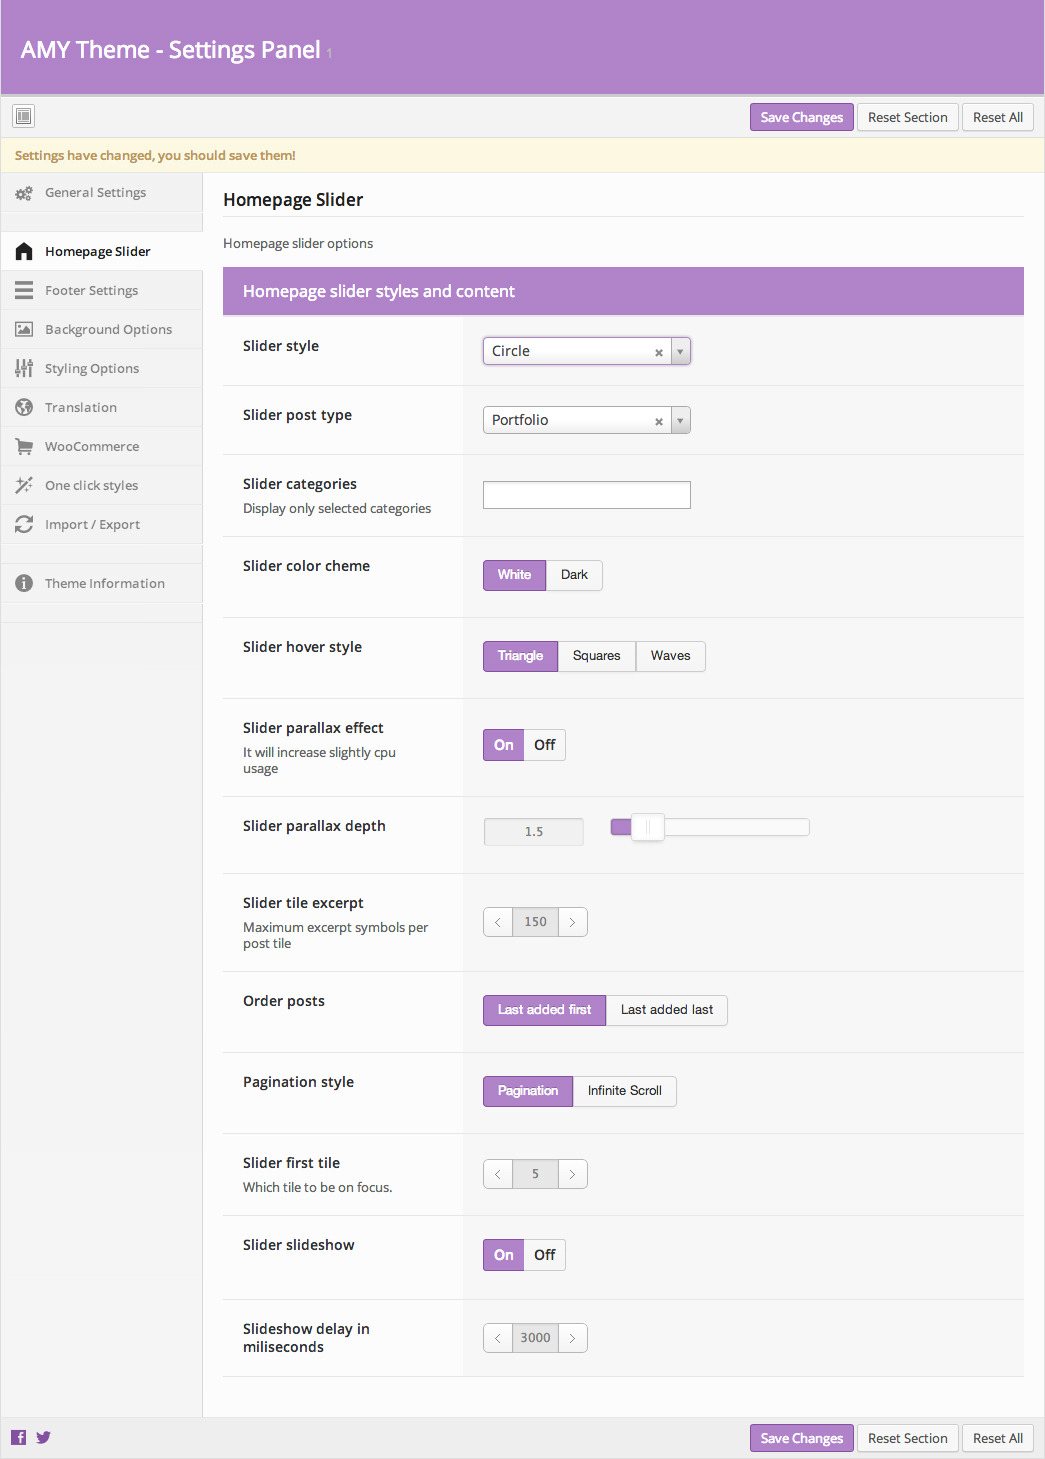Switch to Styling Options section
Image resolution: width=1045 pixels, height=1459 pixels.
[92, 369]
